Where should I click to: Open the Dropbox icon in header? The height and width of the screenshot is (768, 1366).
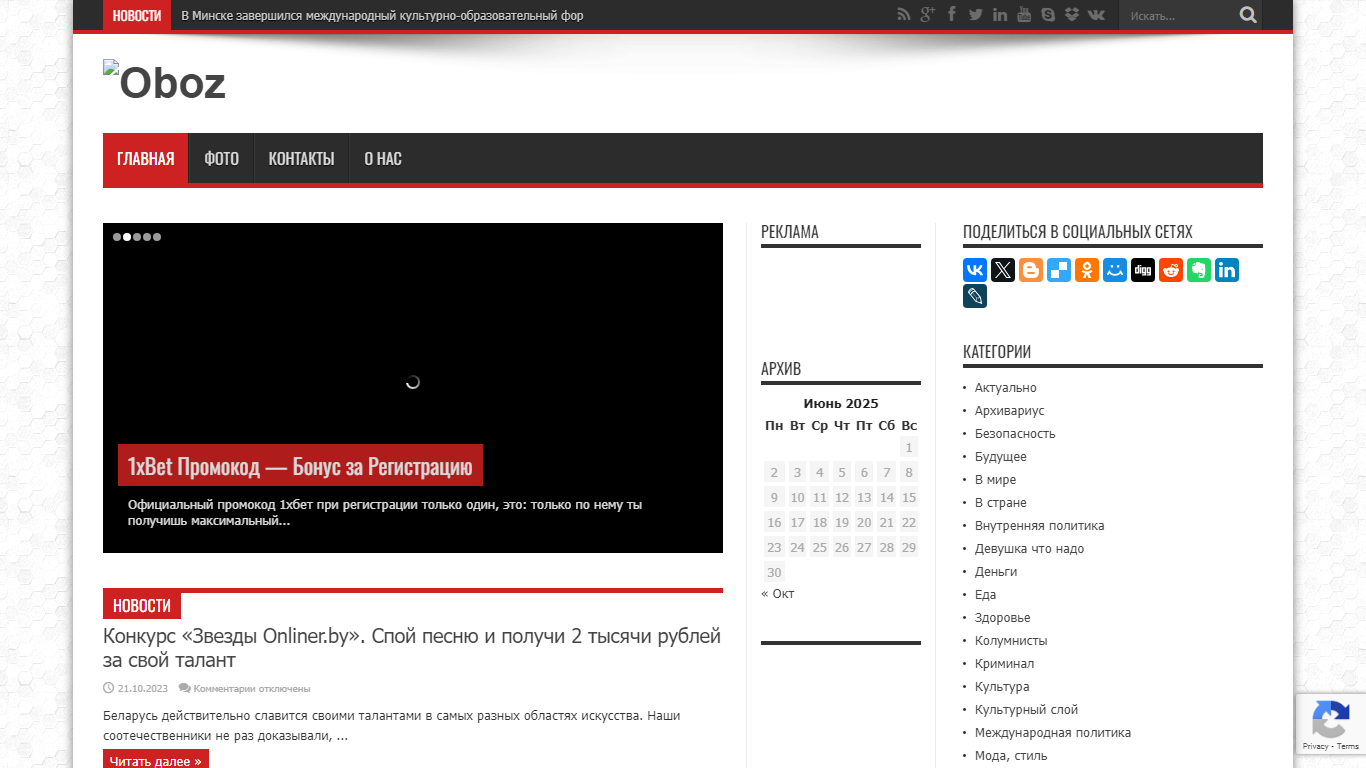click(1072, 14)
